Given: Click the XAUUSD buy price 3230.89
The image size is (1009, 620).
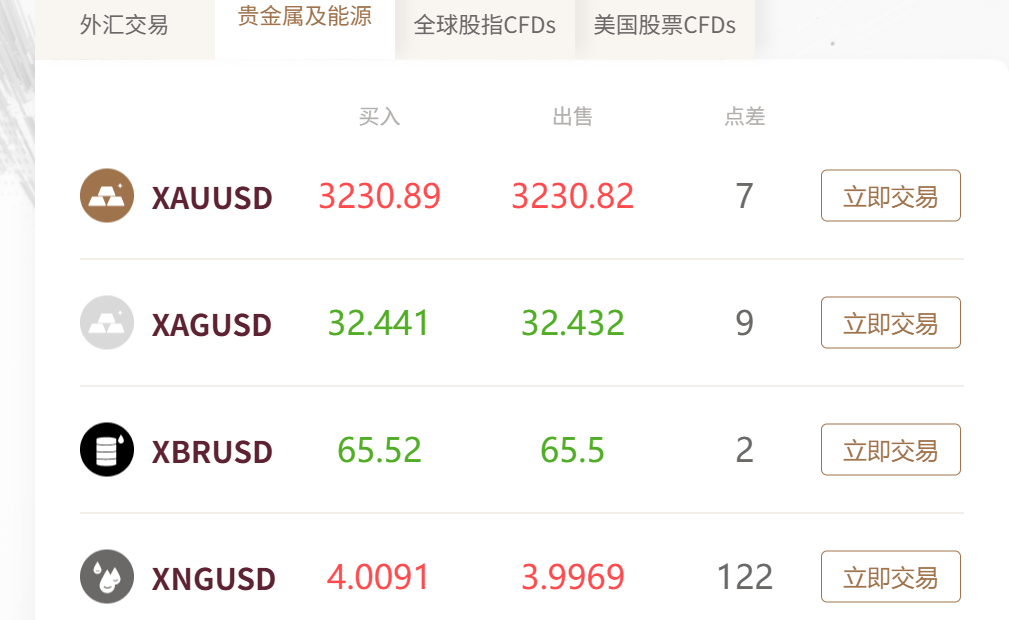Looking at the screenshot, I should click(380, 196).
